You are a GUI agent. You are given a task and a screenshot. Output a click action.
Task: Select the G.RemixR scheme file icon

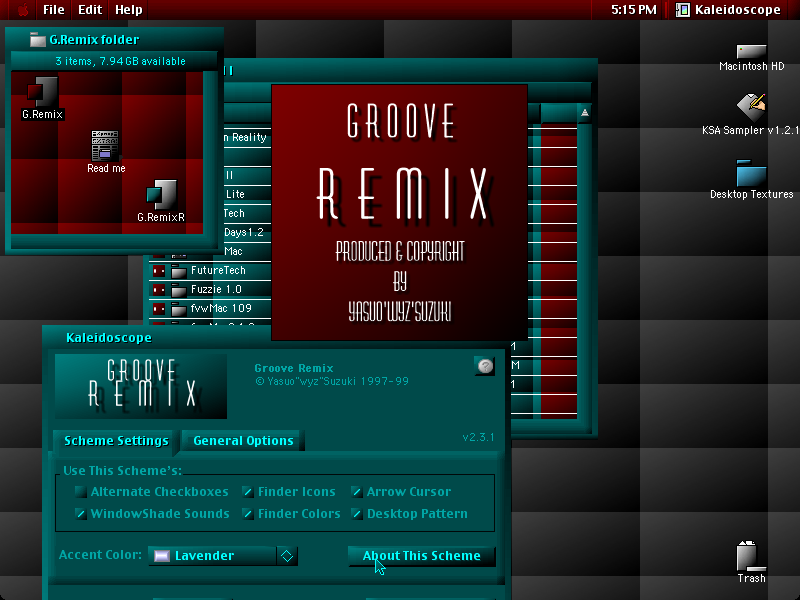click(x=161, y=194)
